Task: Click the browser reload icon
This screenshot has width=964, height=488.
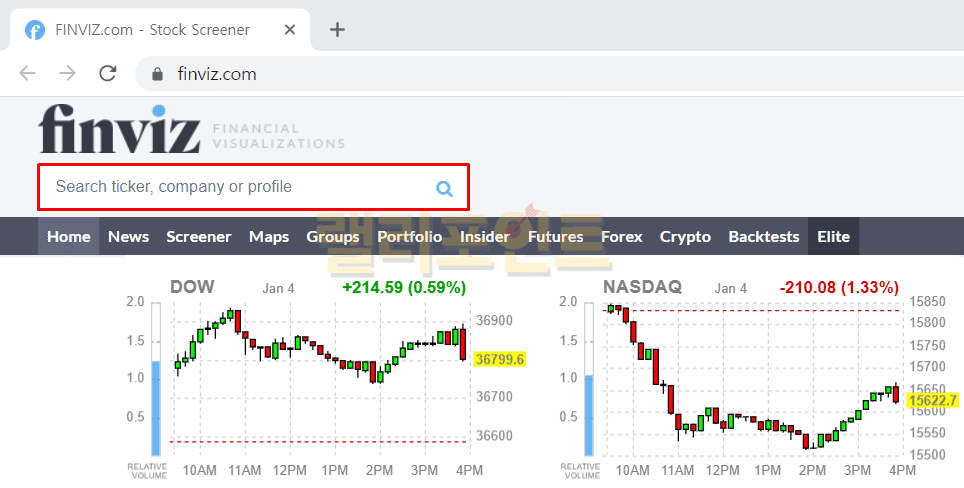Action: pyautogui.click(x=108, y=73)
